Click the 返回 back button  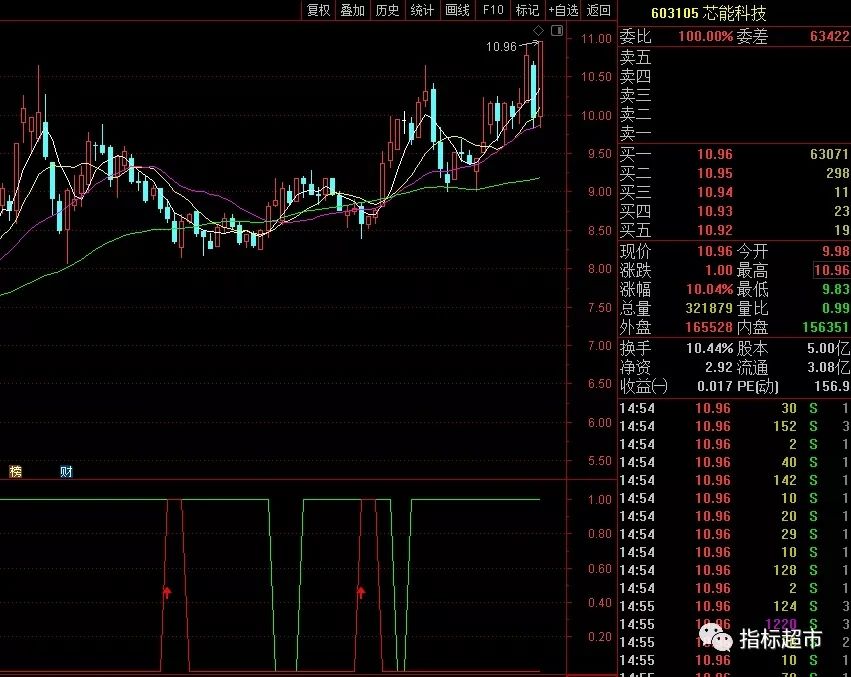[599, 10]
